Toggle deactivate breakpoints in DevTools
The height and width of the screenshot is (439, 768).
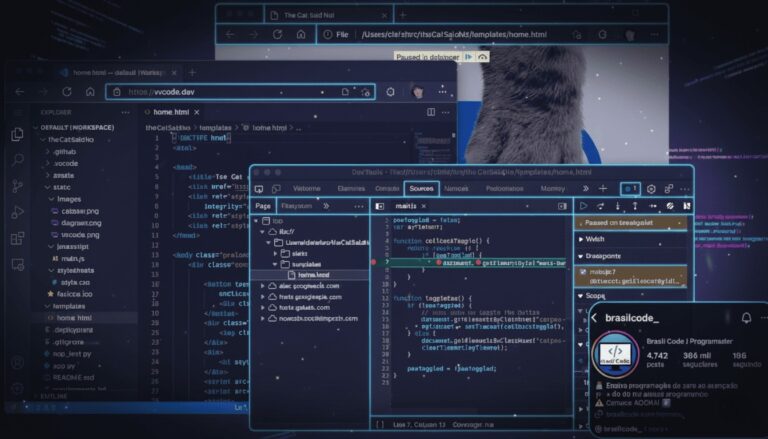[670, 206]
